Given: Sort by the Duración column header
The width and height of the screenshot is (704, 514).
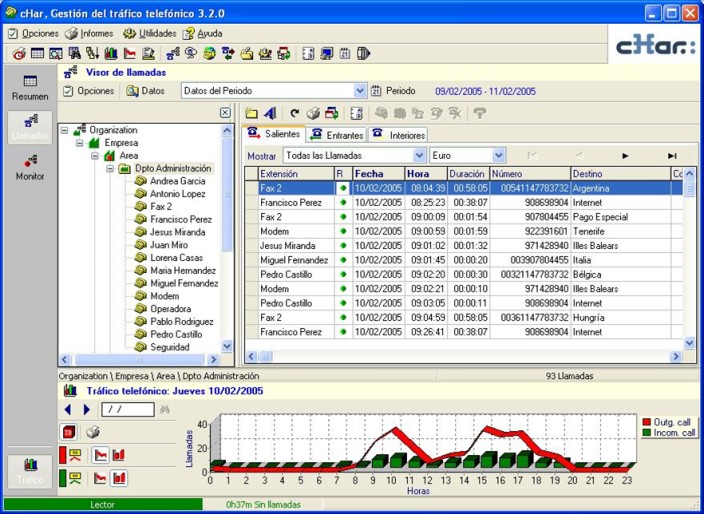Looking at the screenshot, I should pyautogui.click(x=467, y=174).
